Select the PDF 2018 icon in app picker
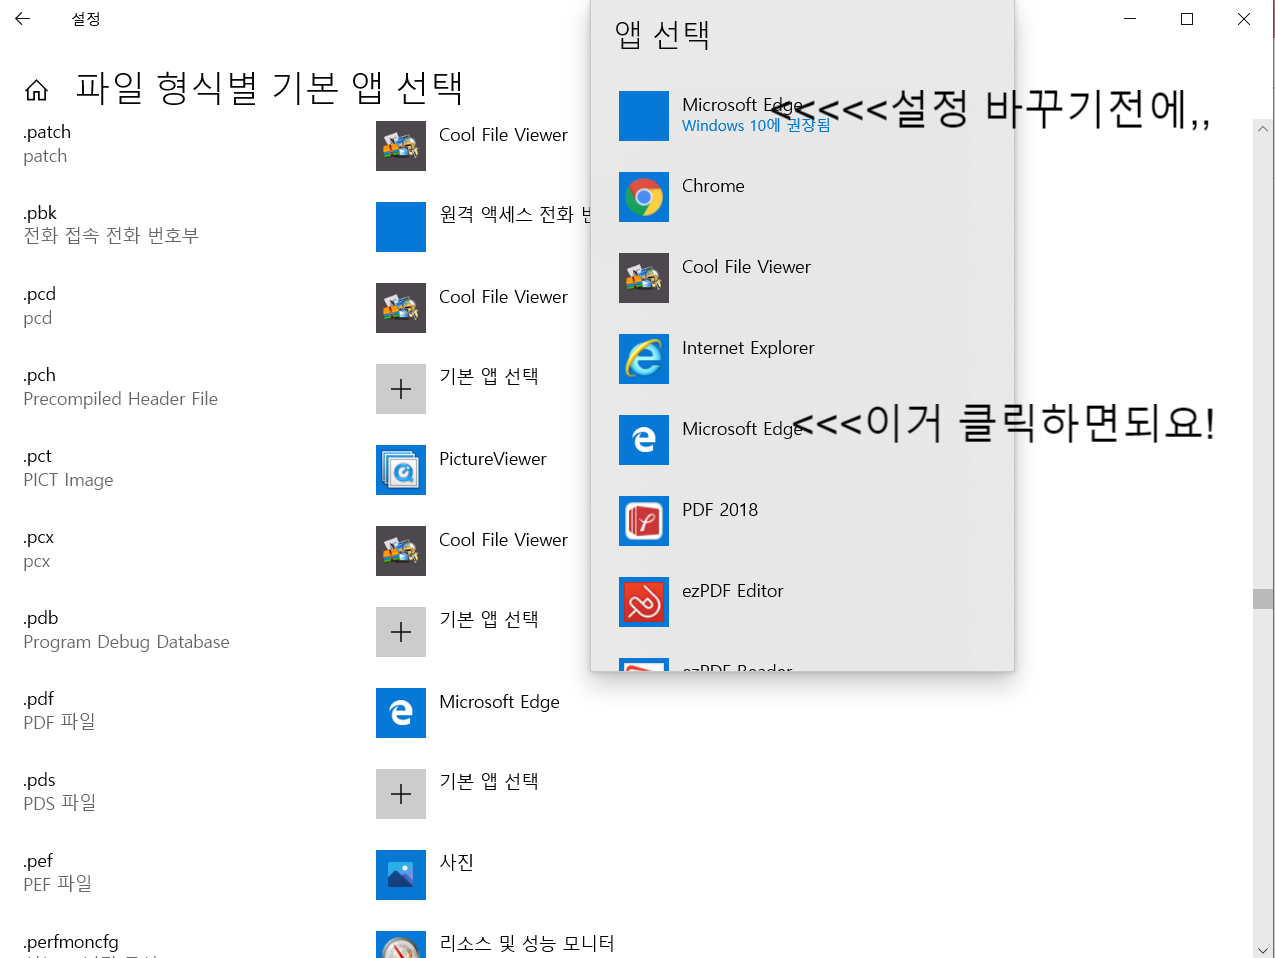 click(x=644, y=521)
